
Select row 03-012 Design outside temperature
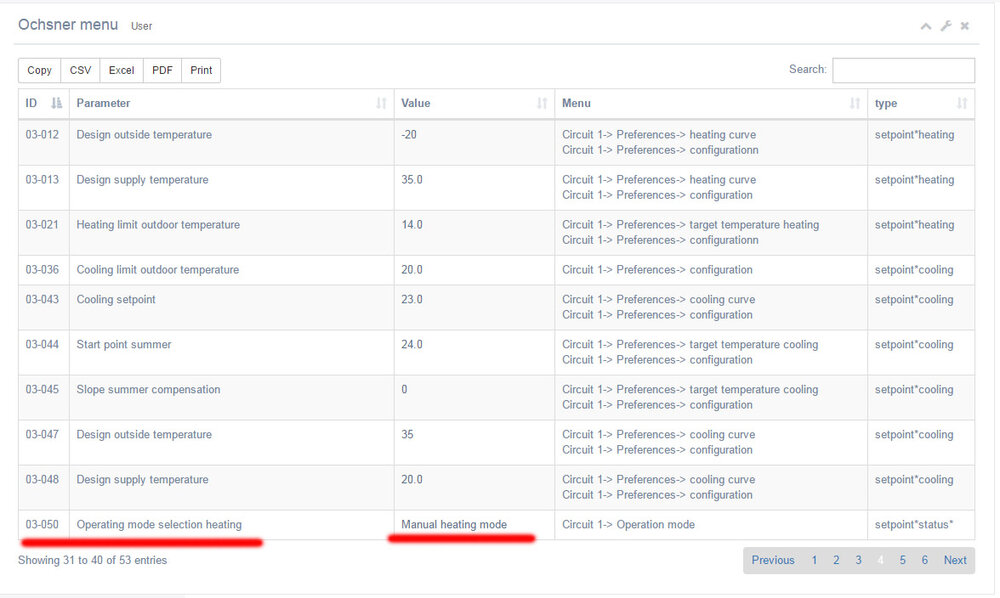click(144, 135)
